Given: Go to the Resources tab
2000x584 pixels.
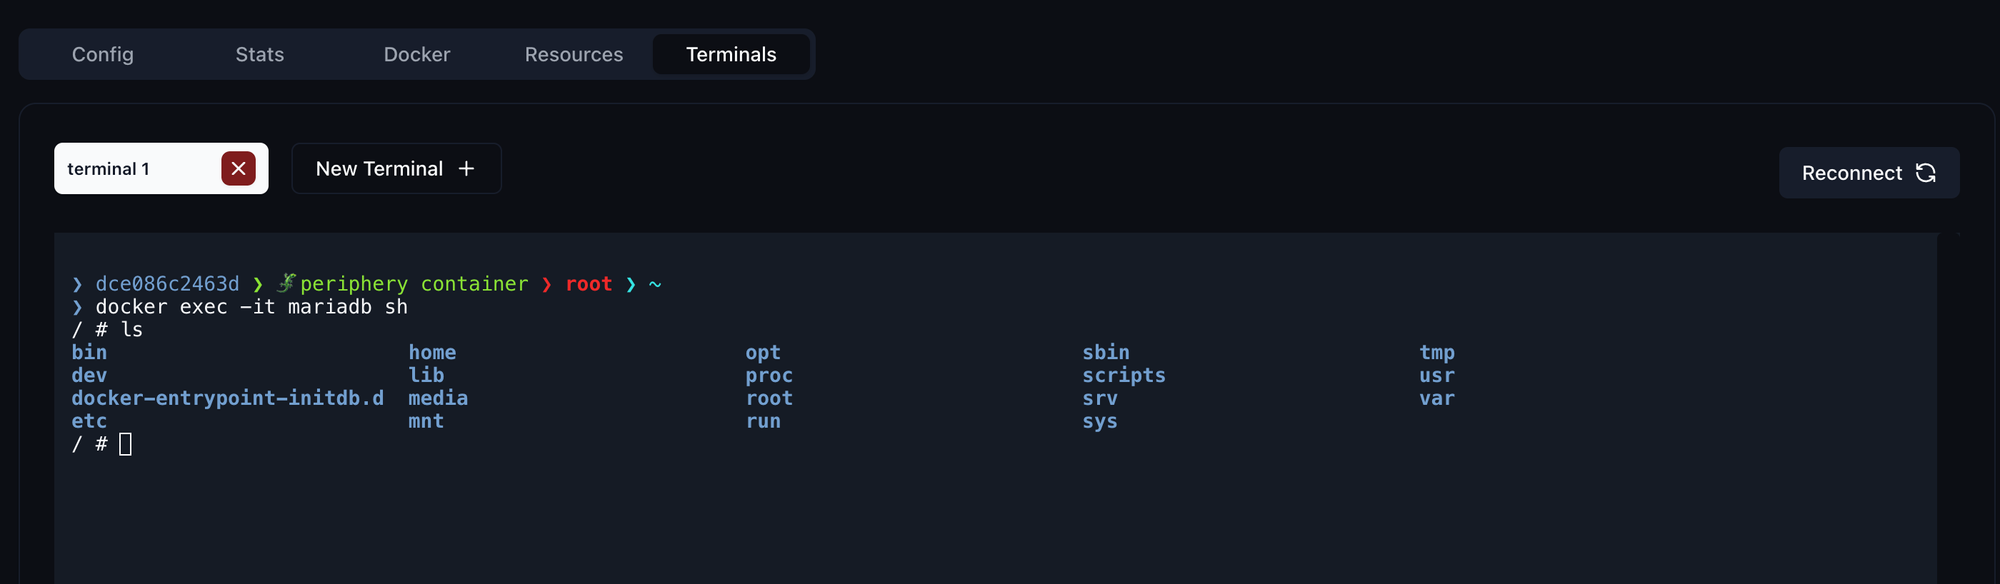Looking at the screenshot, I should point(574,54).
